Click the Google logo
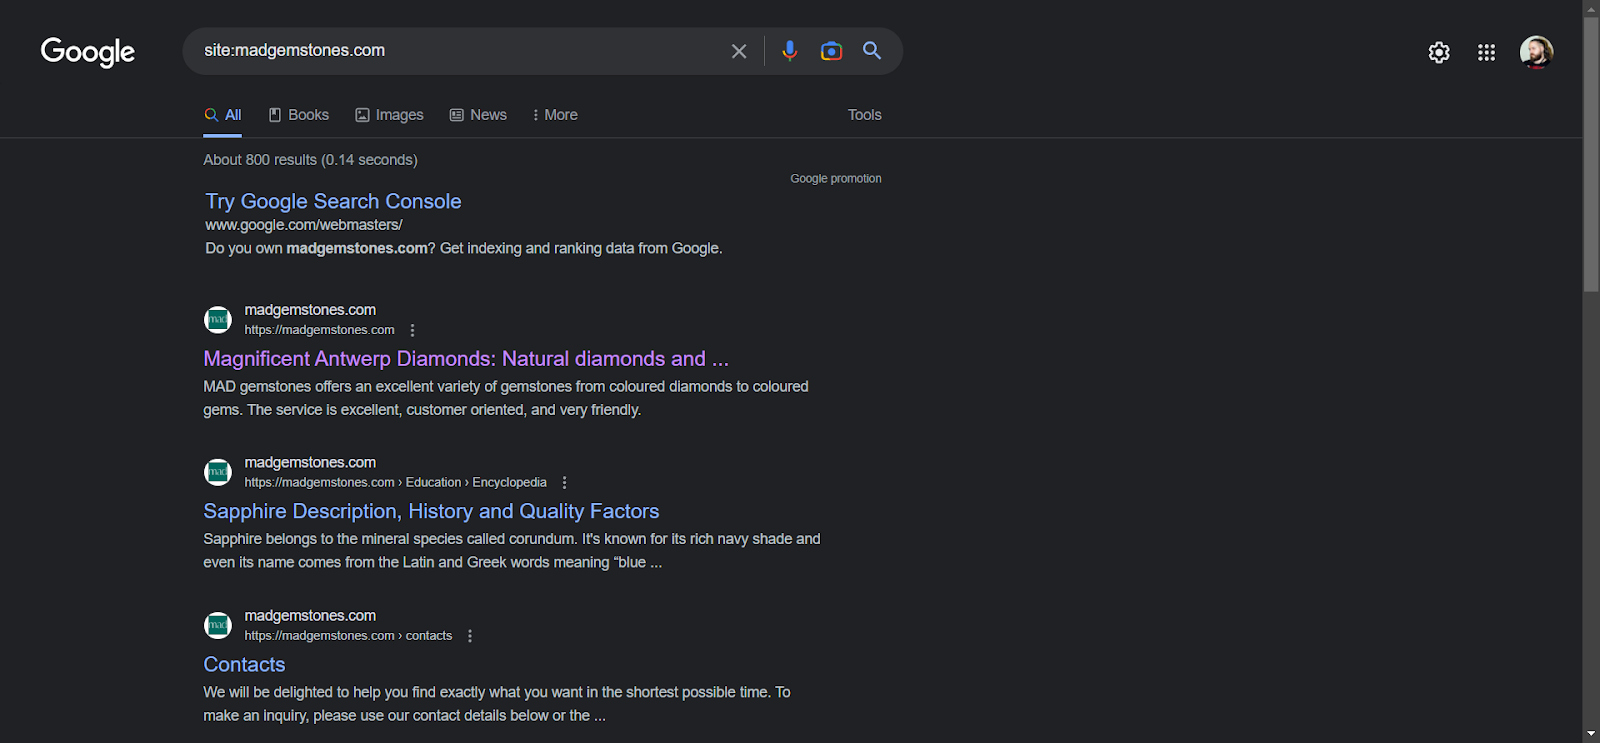This screenshot has height=743, width=1600. tap(88, 52)
